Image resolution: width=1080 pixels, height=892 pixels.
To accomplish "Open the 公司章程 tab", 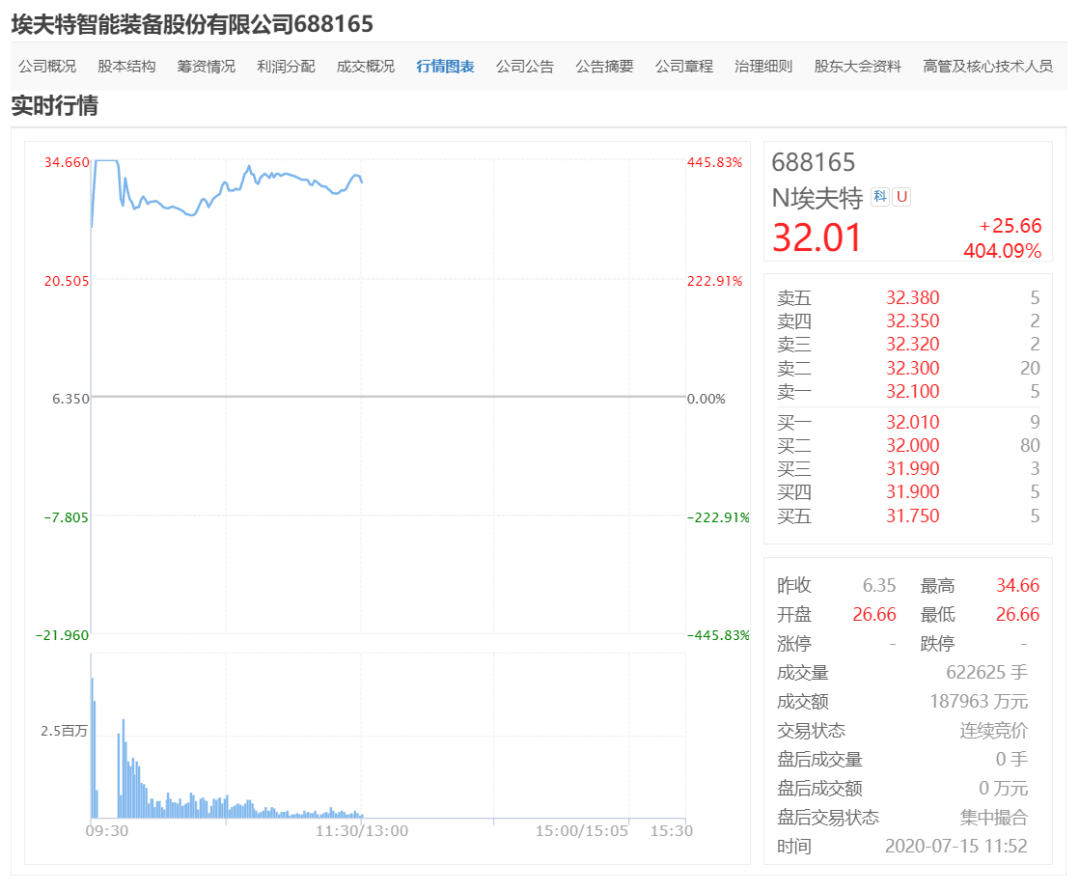I will (684, 67).
